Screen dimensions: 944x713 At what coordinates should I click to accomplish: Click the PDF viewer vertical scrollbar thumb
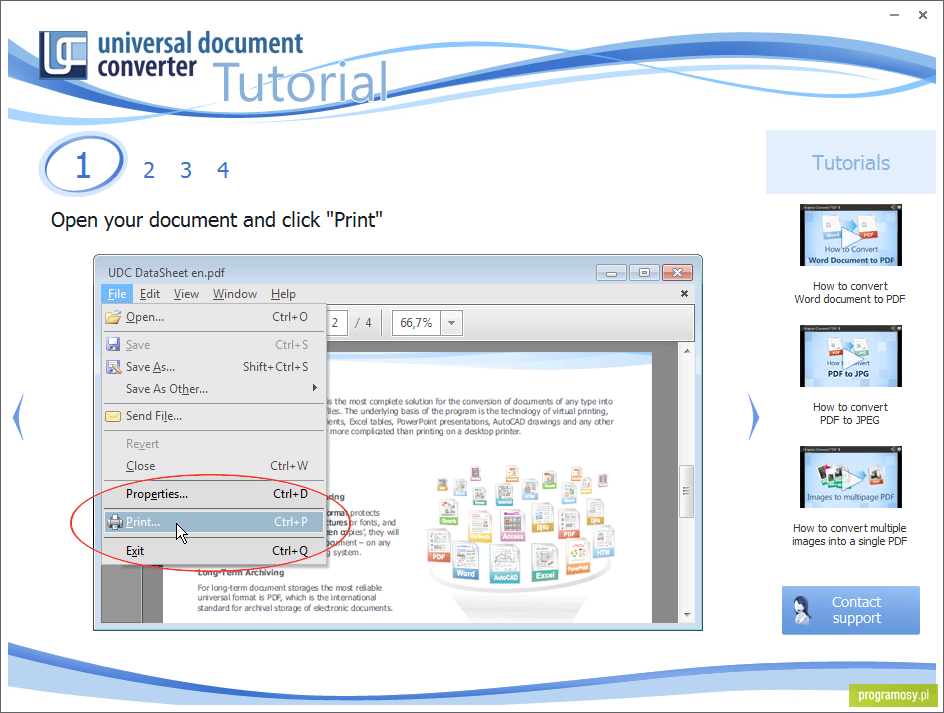[x=687, y=491]
